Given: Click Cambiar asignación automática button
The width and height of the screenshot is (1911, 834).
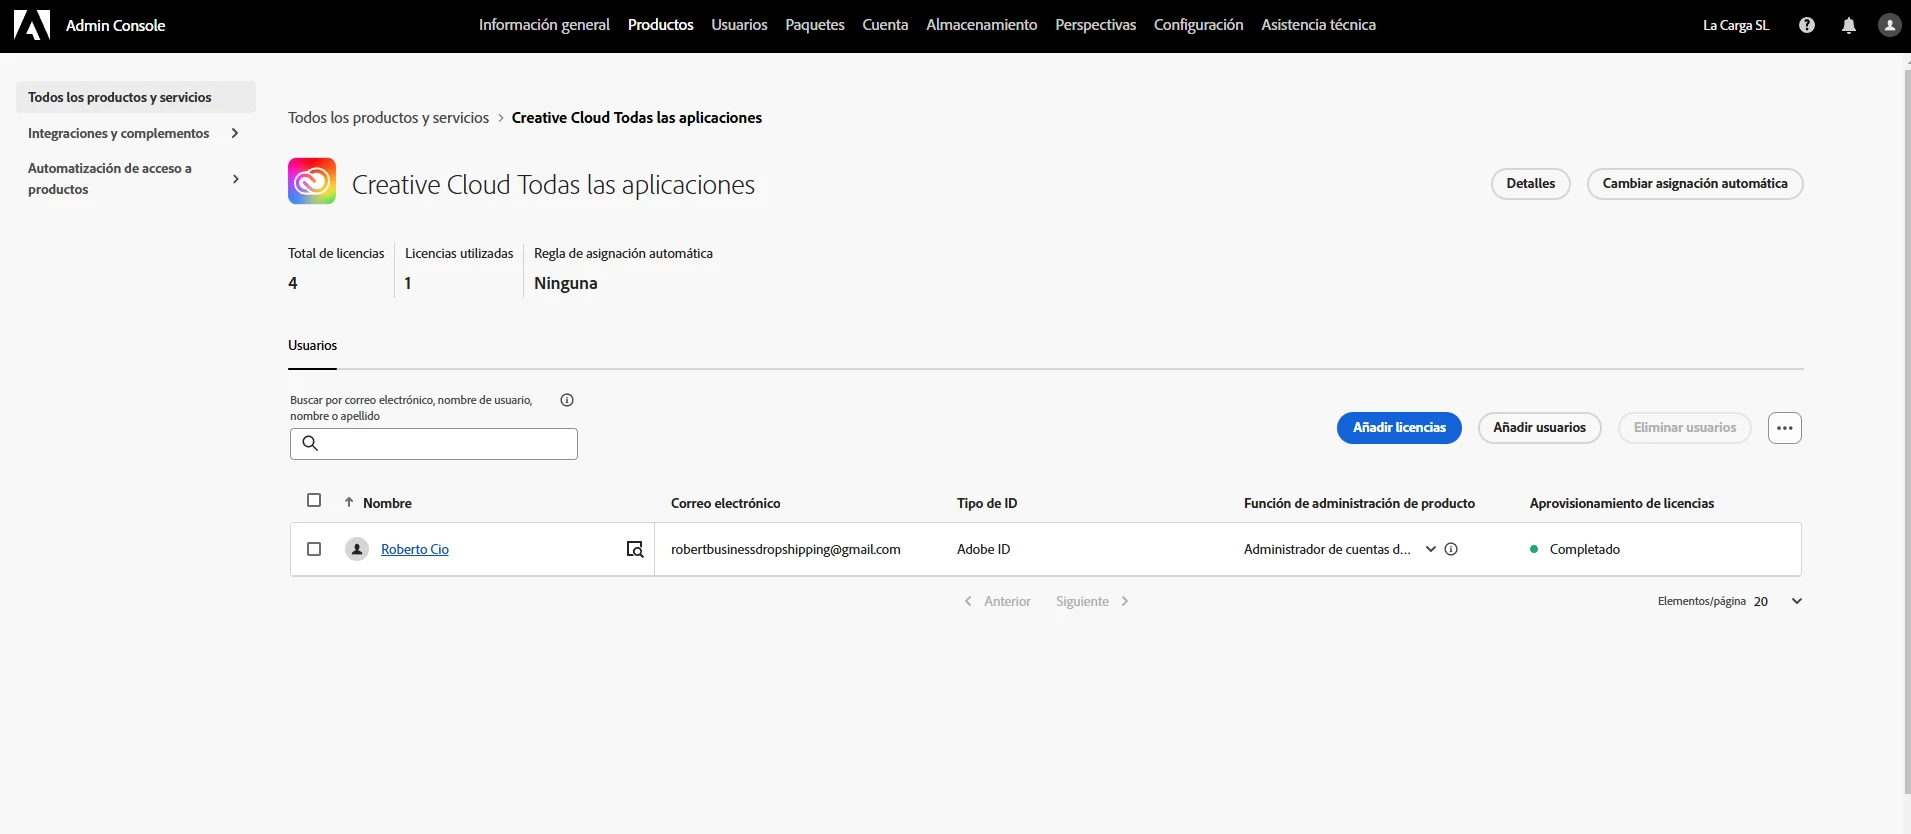Looking at the screenshot, I should pyautogui.click(x=1694, y=184).
